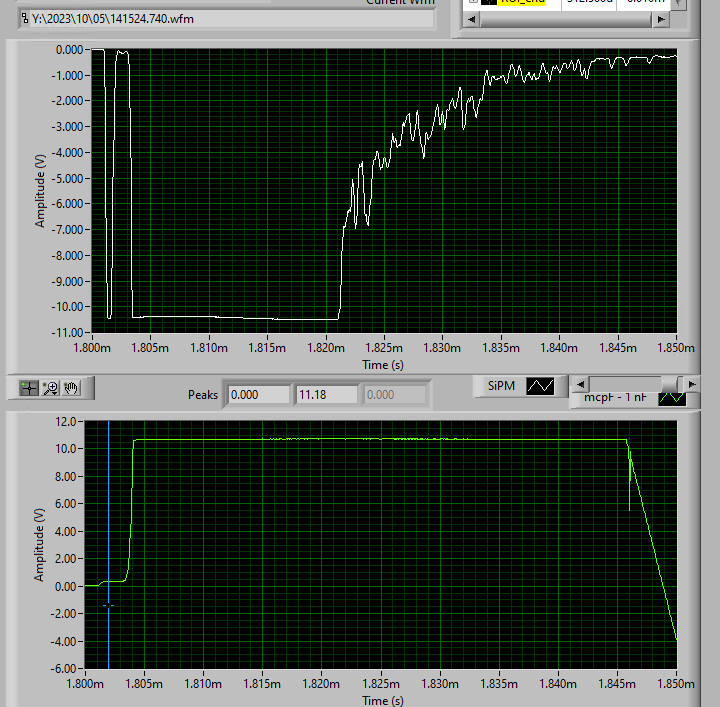This screenshot has width=720, height=707.
Task: Click the lower graph 1.825m time axis label
Action: coord(381,684)
